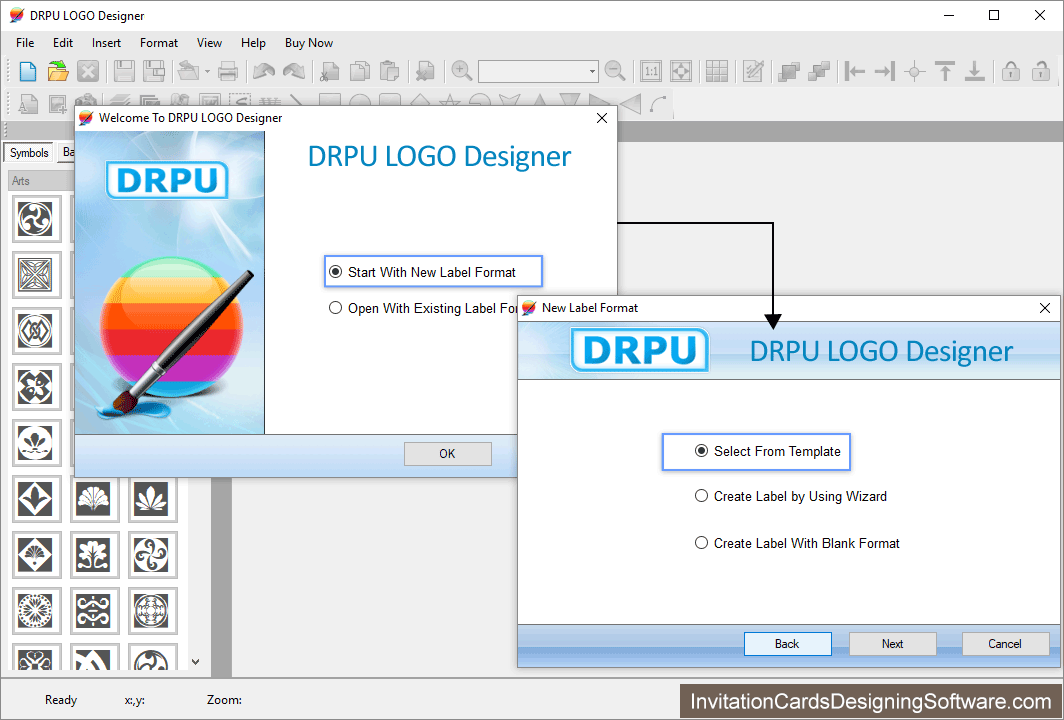Image resolution: width=1064 pixels, height=720 pixels.
Task: Click the Arts category header
Action: pos(41,181)
